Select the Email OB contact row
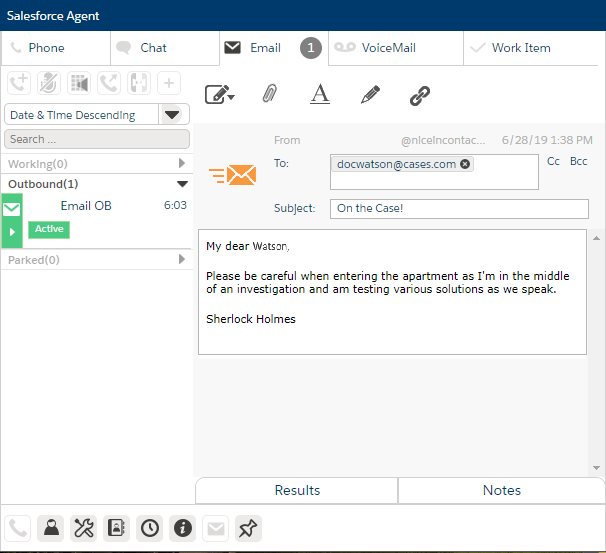 pyautogui.click(x=97, y=221)
